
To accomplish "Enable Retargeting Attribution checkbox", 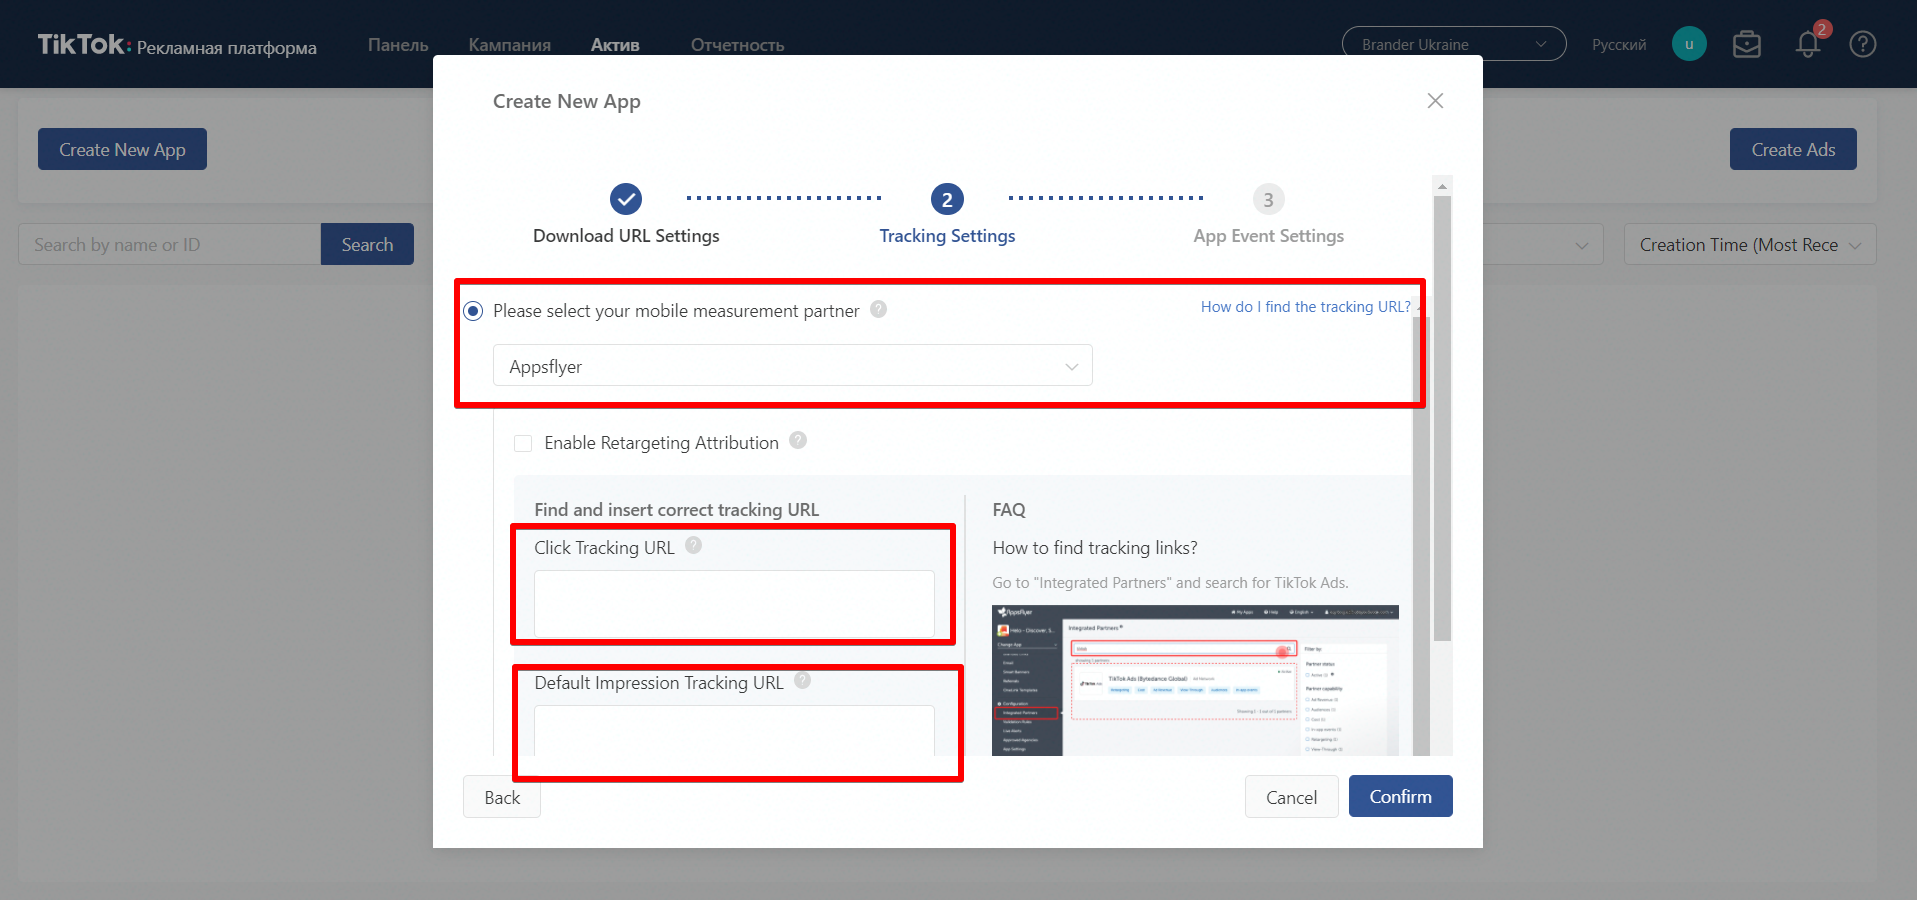I will click(523, 443).
